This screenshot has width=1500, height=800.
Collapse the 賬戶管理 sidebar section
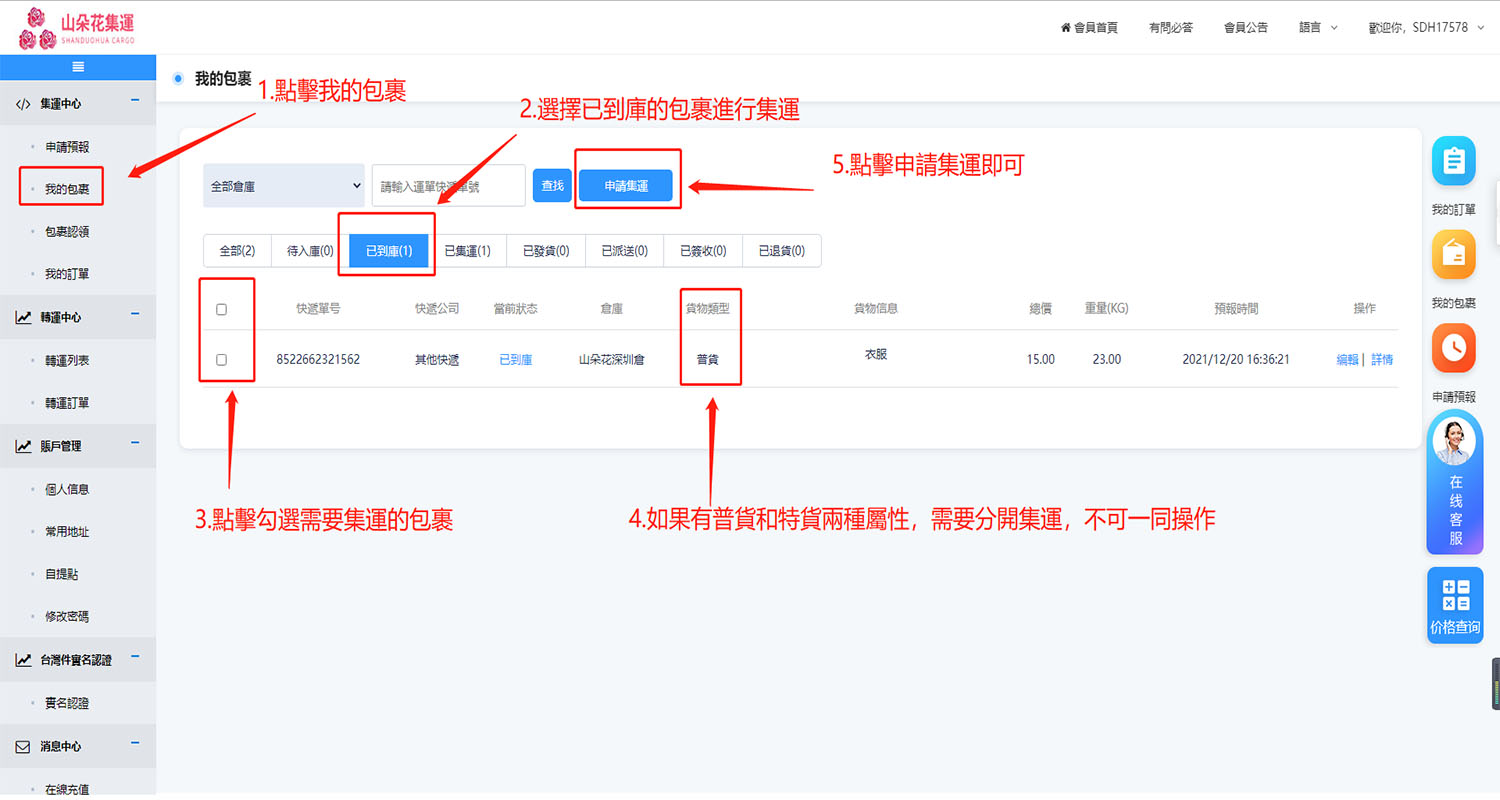(135, 445)
